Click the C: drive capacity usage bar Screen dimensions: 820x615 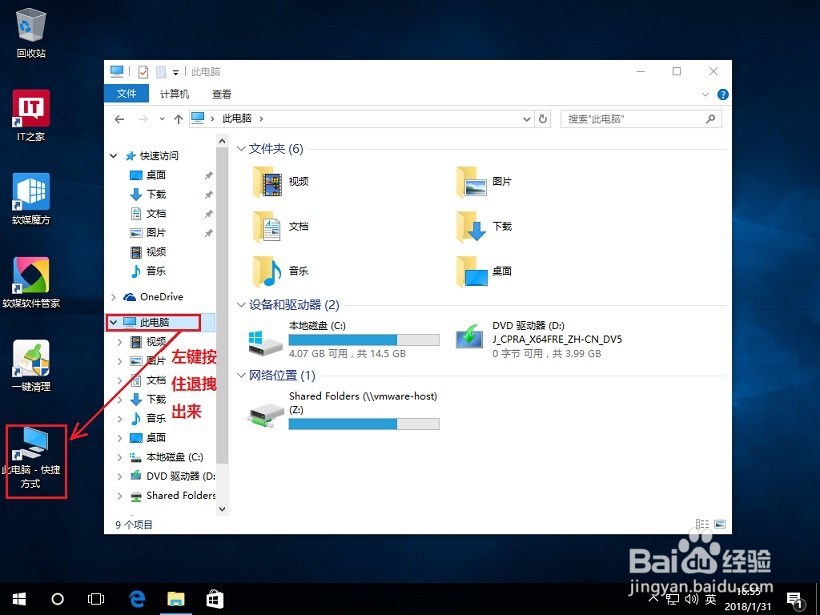click(364, 337)
